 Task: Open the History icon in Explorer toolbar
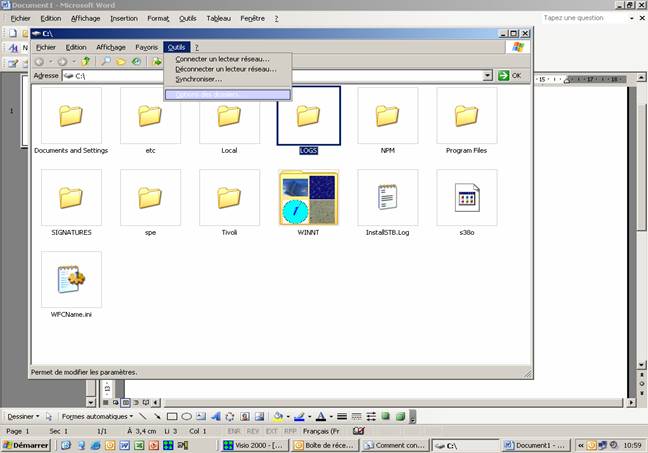click(136, 62)
